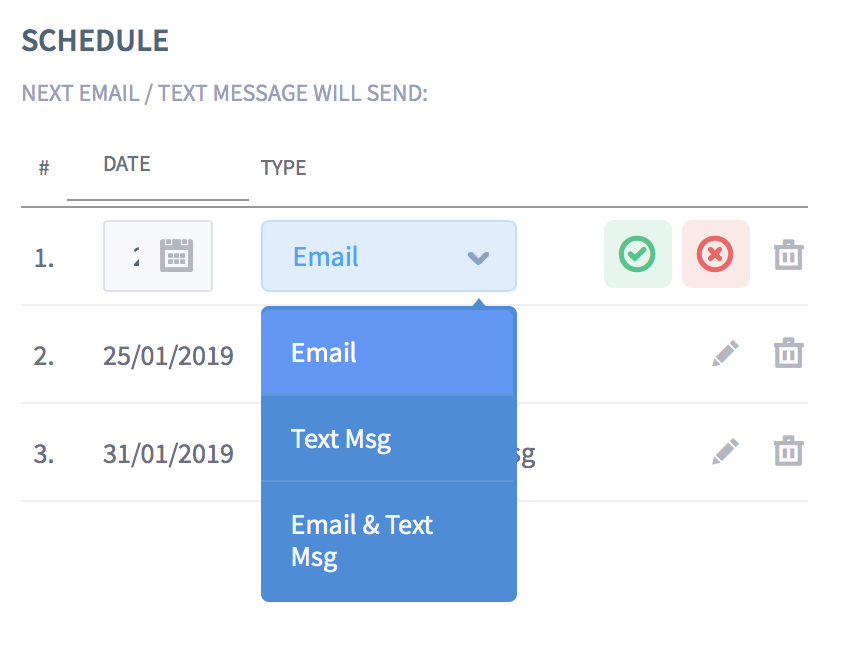Delete schedule row 1 with trash icon
Image resolution: width=866 pixels, height=646 pixels.
[788, 255]
